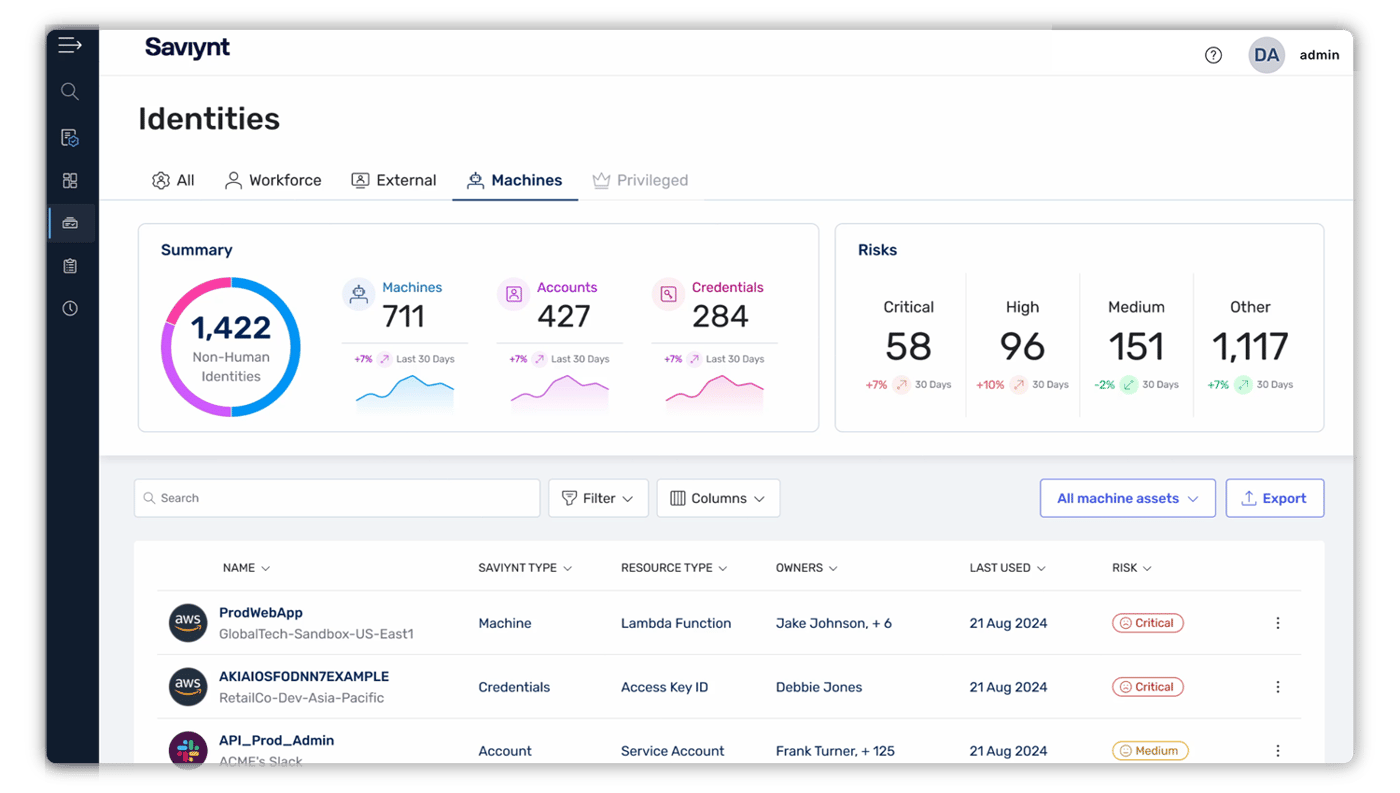This screenshot has width=1400, height=793.
Task: Switch to the Workforce tab
Action: coord(273,180)
